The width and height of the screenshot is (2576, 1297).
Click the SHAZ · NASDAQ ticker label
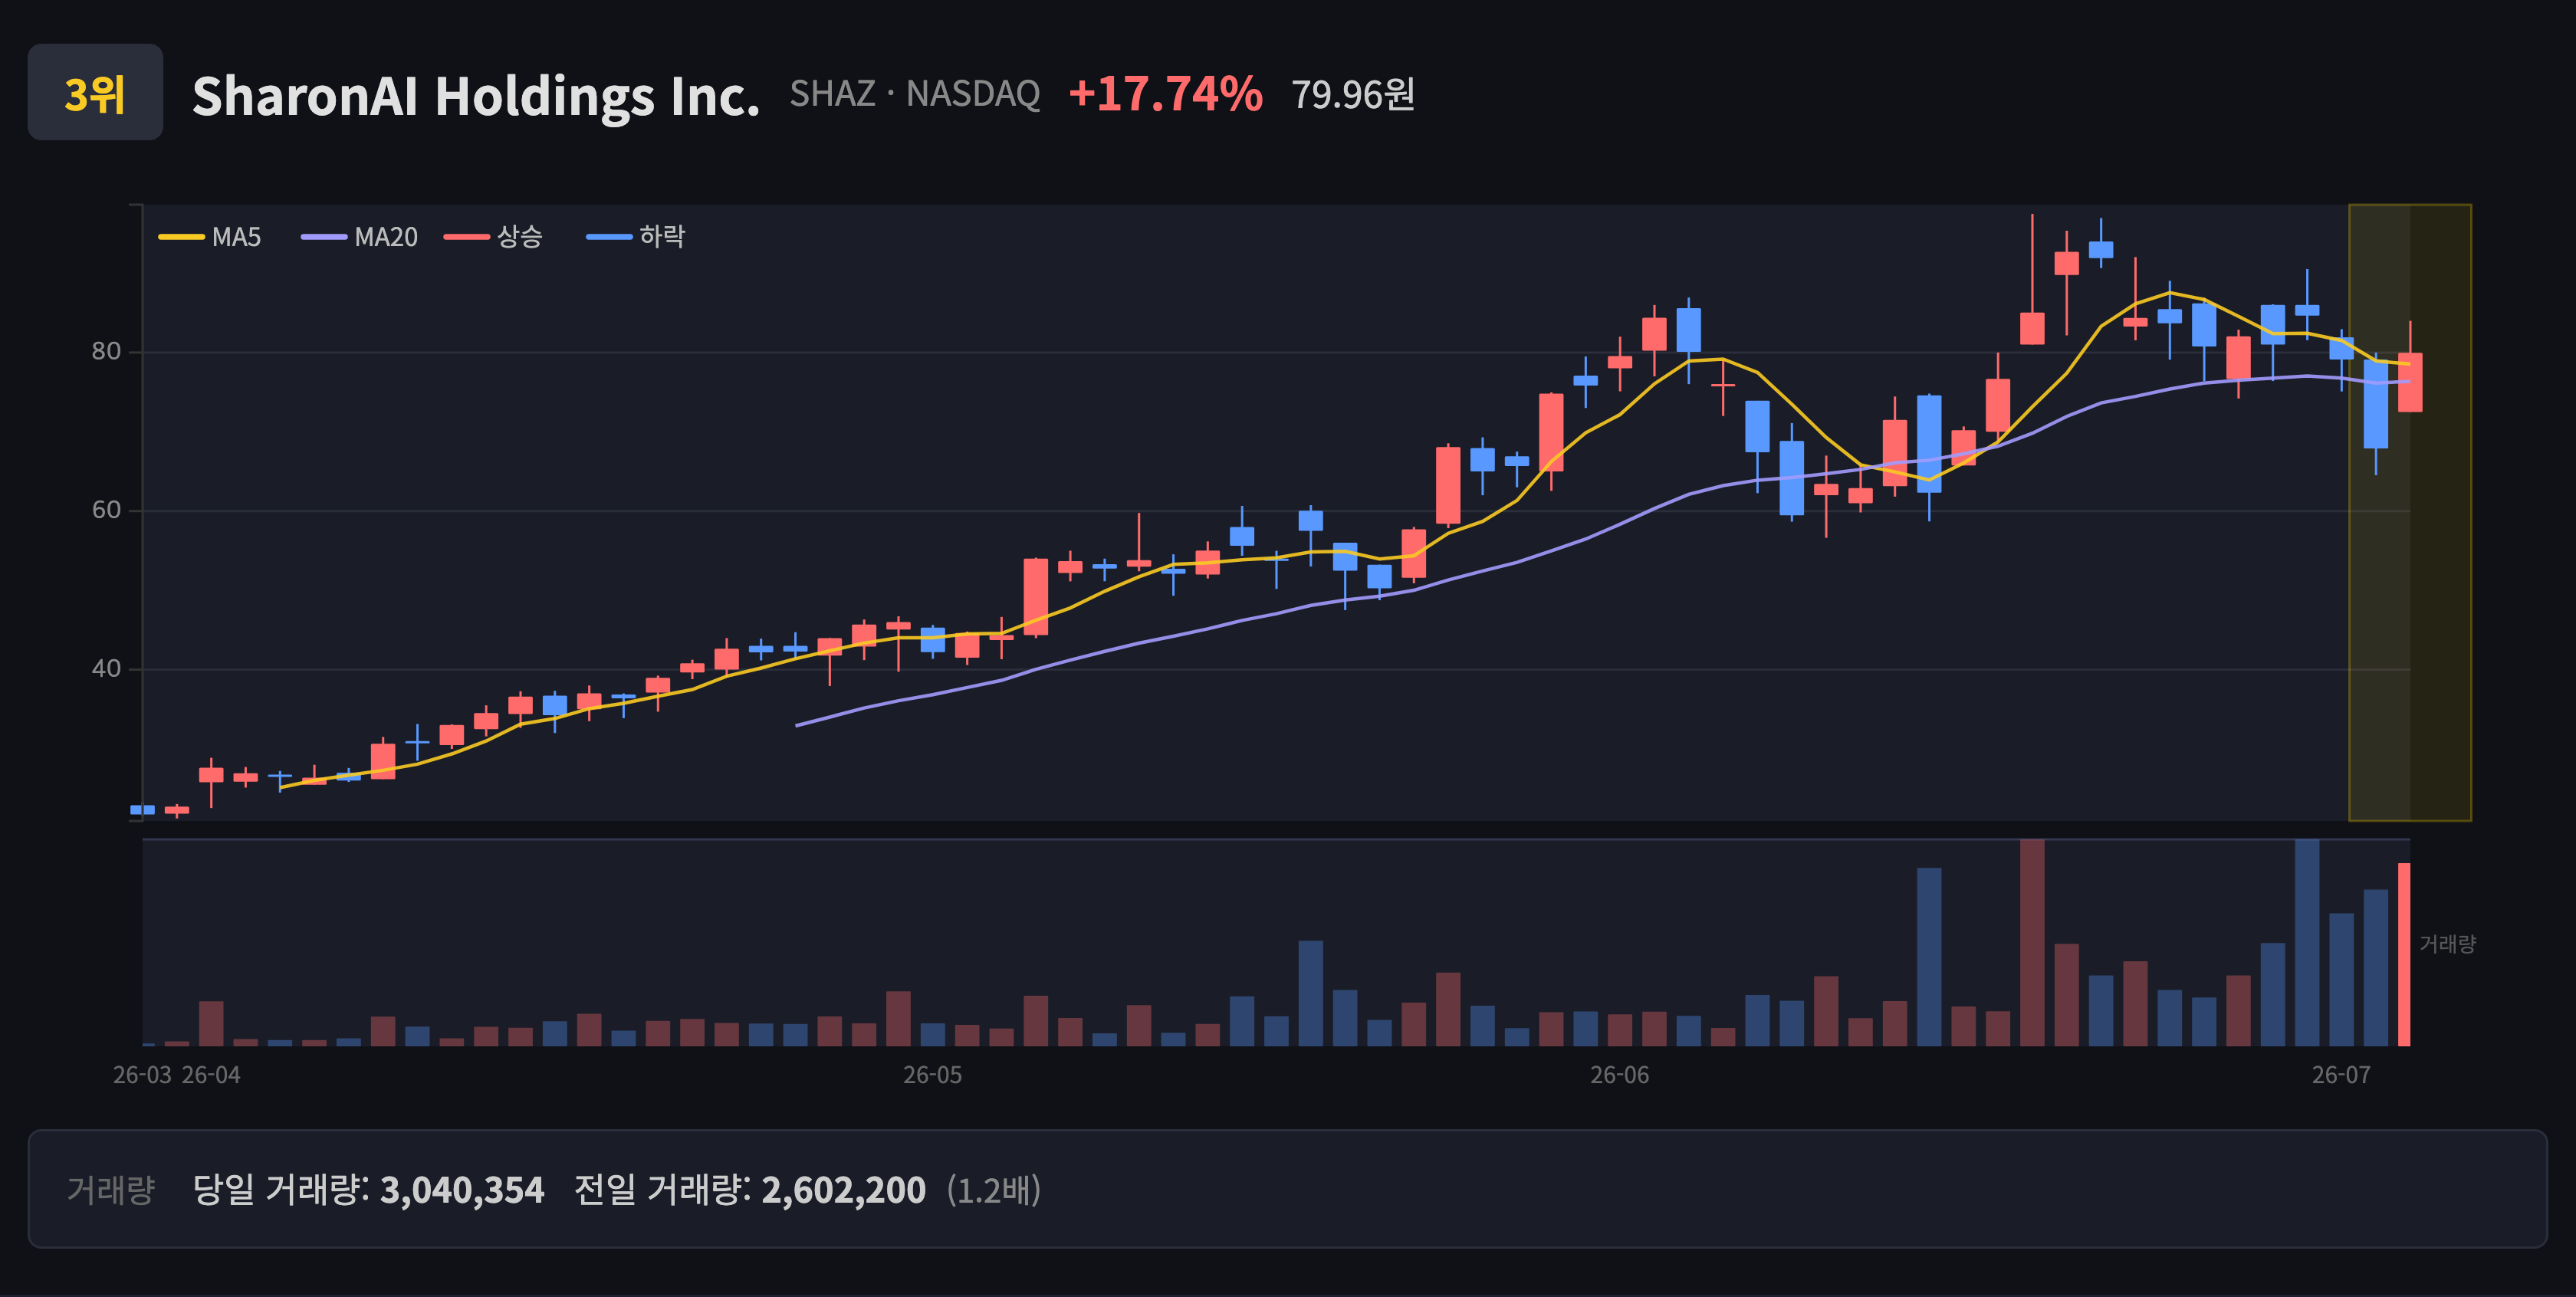915,94
